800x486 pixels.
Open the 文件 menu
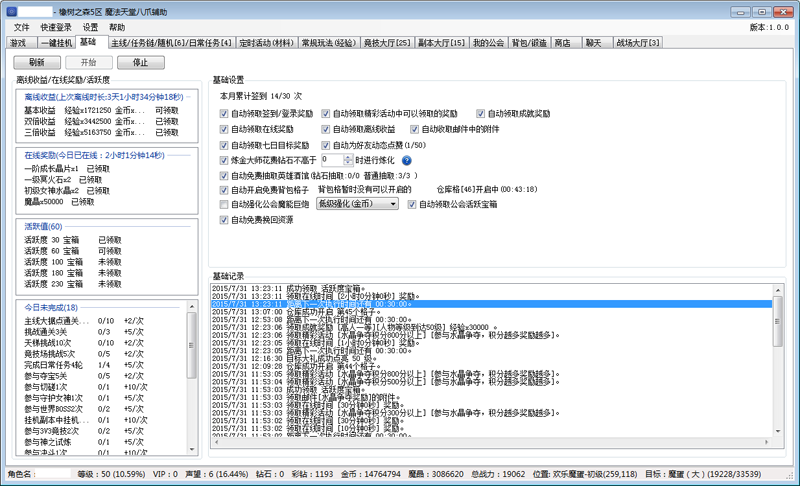pyautogui.click(x=22, y=28)
